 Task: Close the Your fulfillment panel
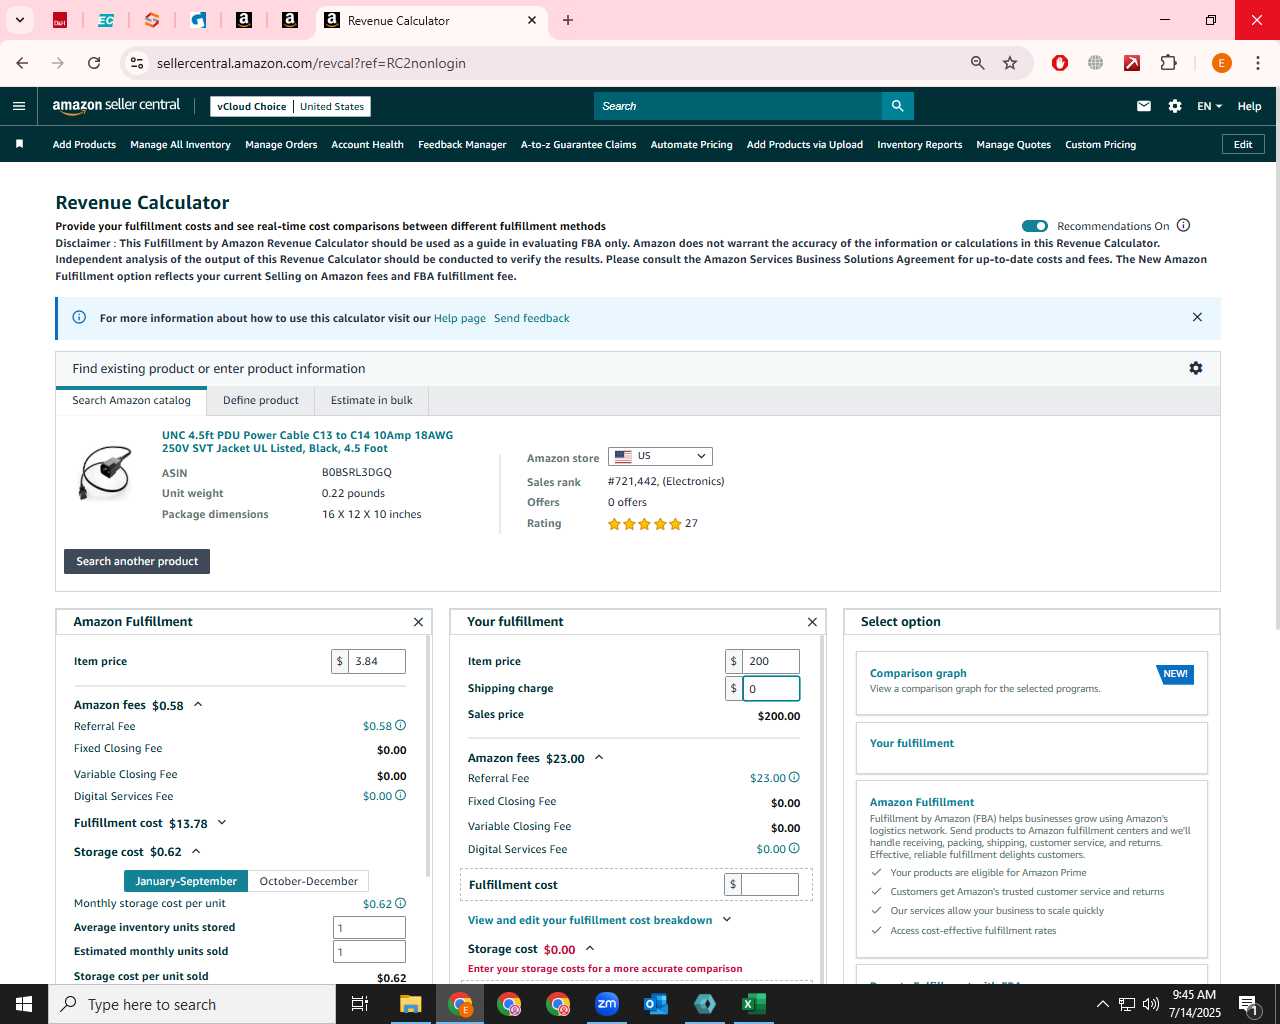tap(812, 622)
